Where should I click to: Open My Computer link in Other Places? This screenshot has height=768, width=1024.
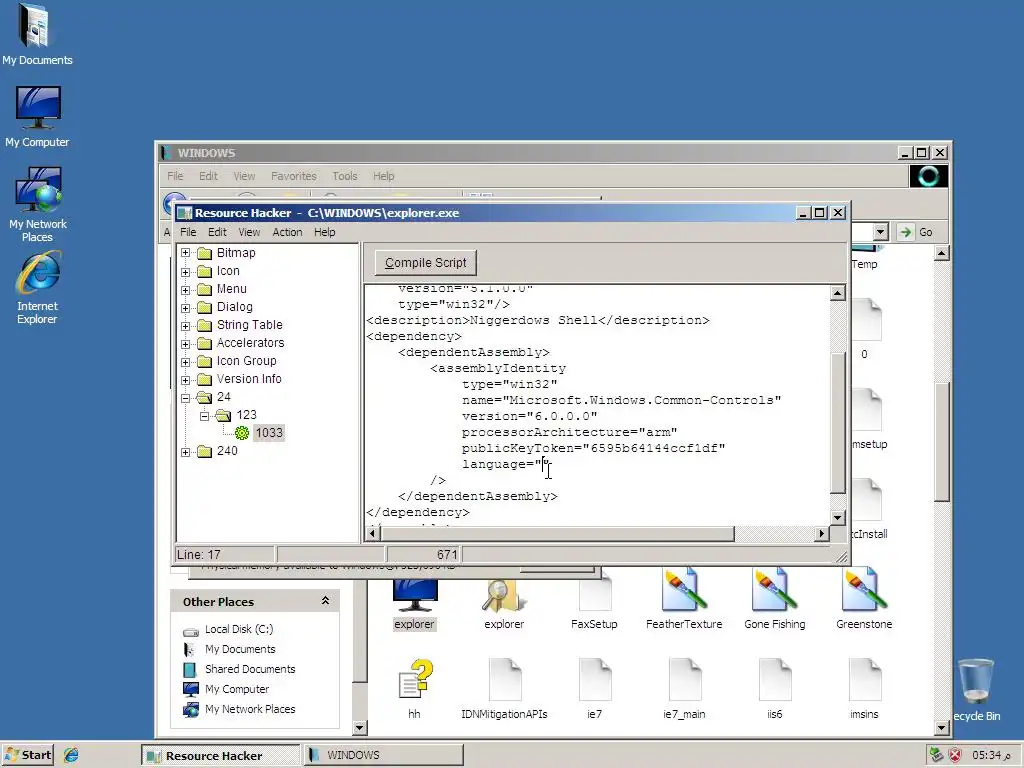tap(236, 689)
